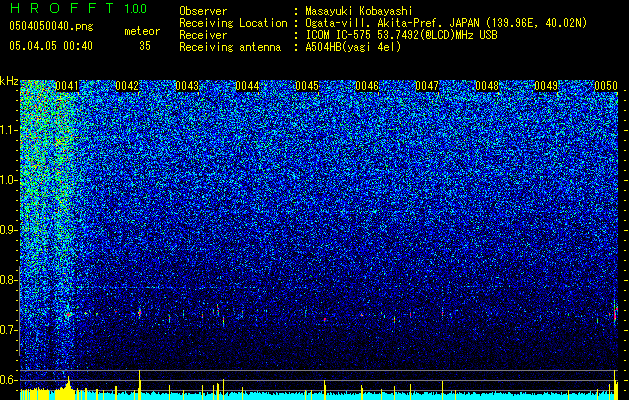Screen dimensions: 629x400
Task: Click the 0049 time marker
Action: point(546,86)
